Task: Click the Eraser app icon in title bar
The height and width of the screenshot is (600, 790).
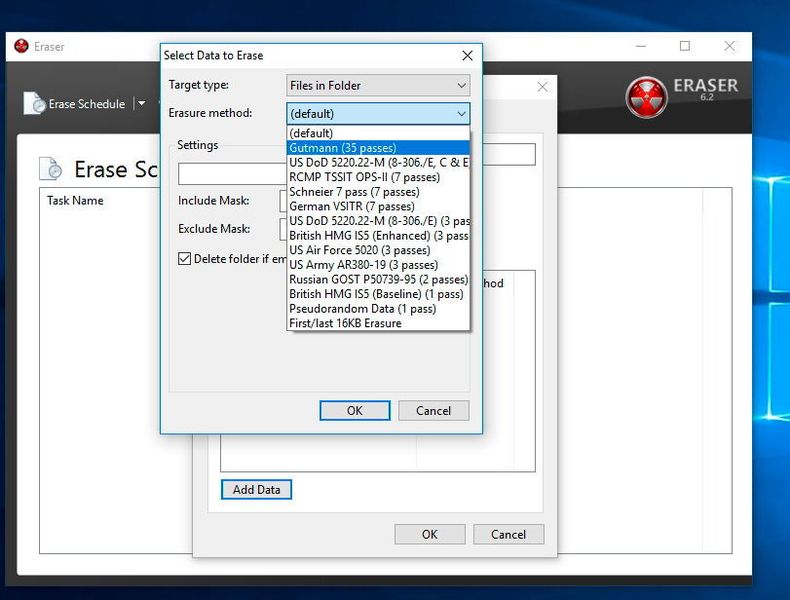Action: click(21, 46)
